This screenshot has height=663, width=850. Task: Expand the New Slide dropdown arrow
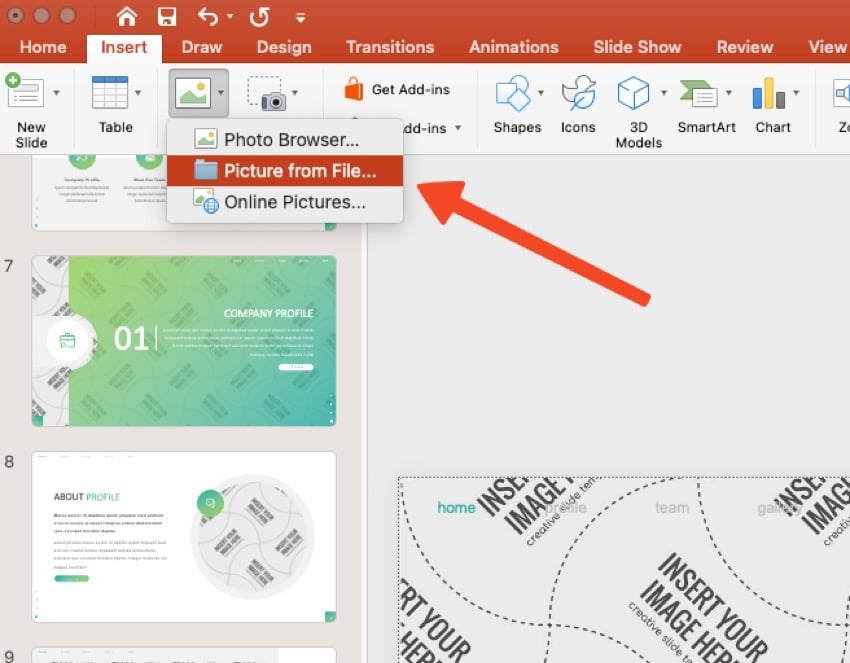pyautogui.click(x=56, y=93)
